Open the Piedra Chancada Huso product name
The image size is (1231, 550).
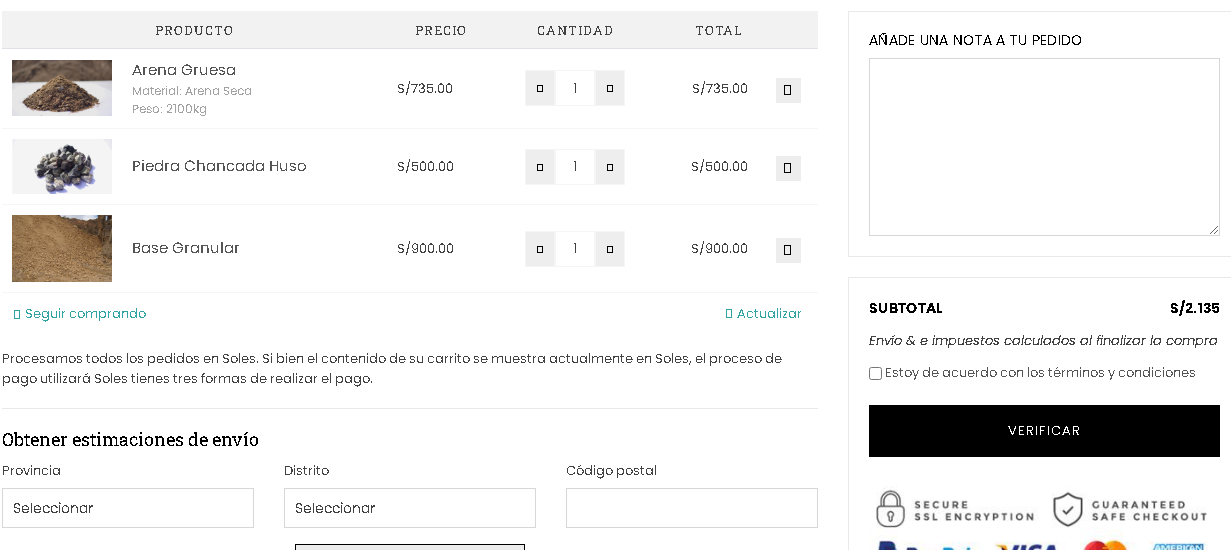(219, 166)
